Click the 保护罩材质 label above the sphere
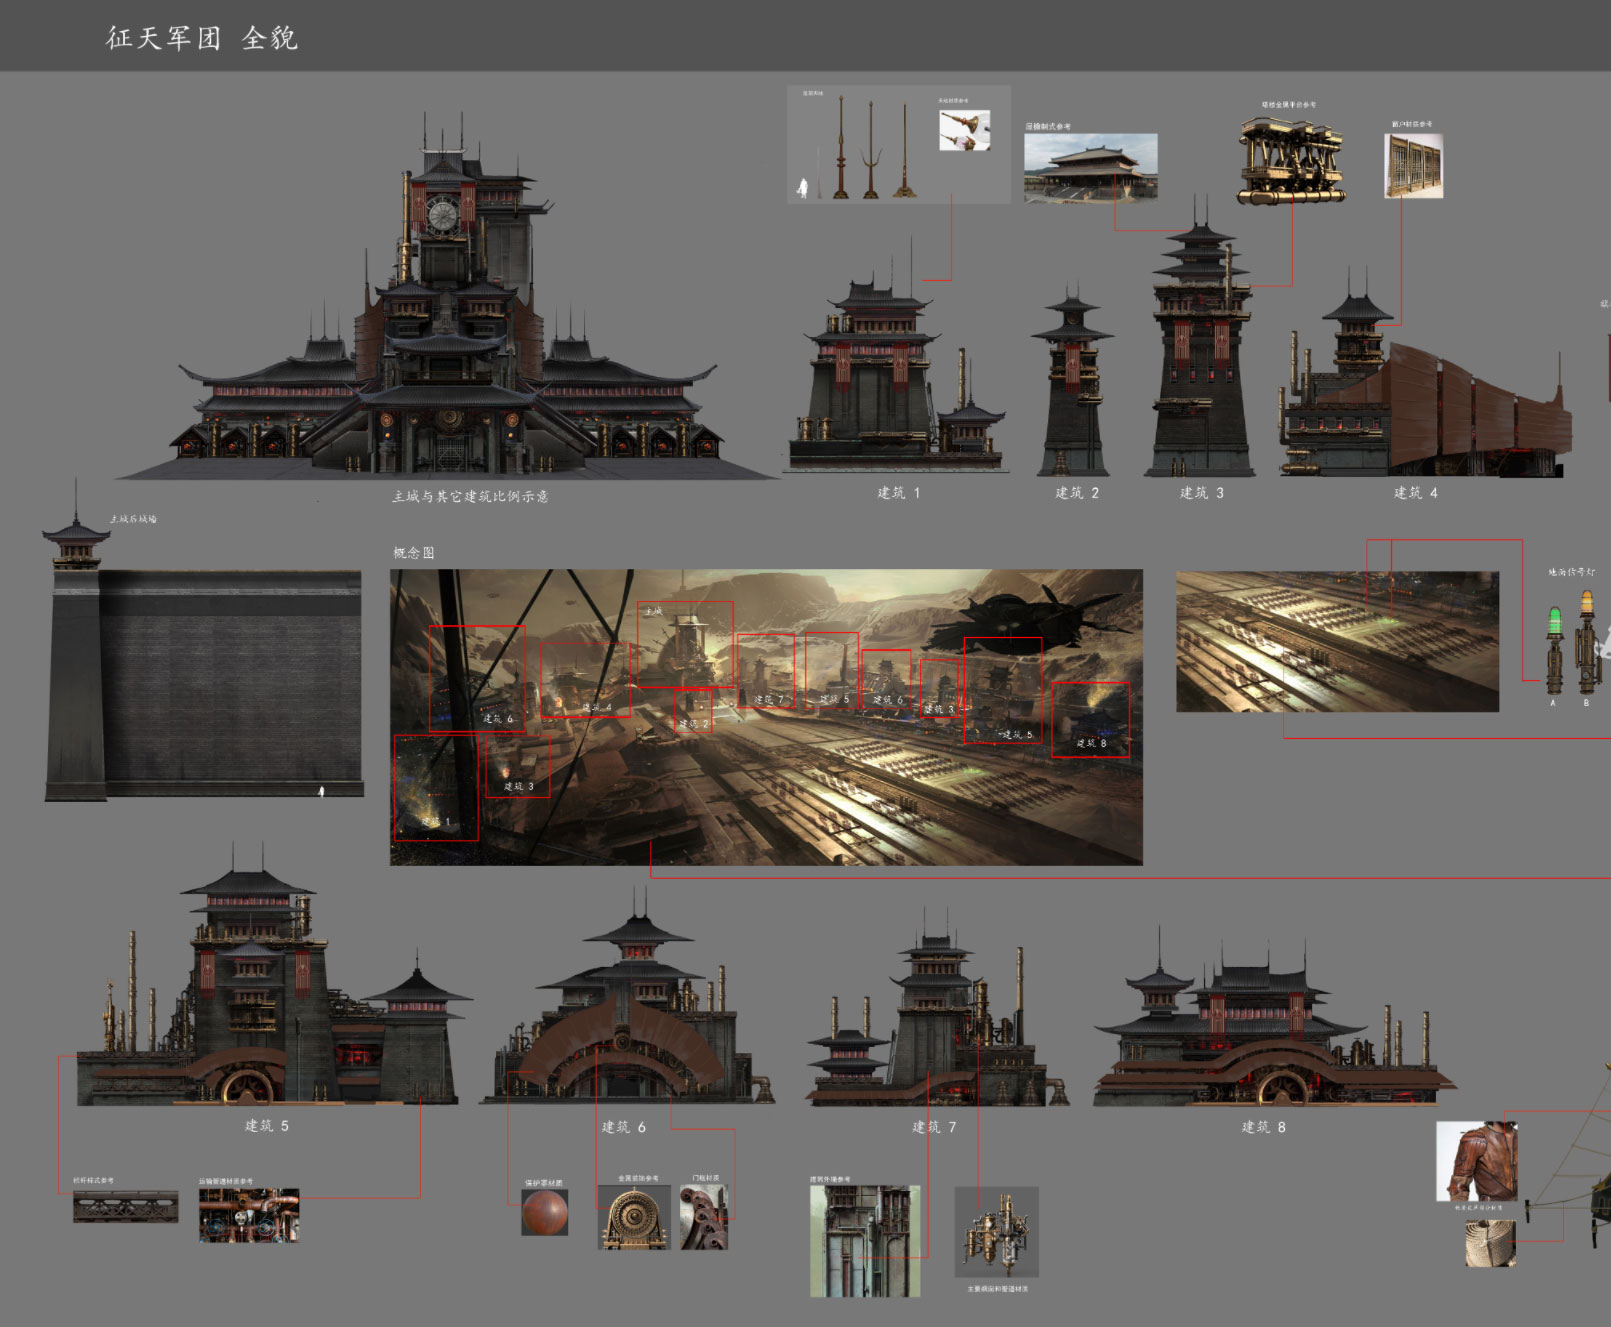Screen dimensions: 1611x1327 pyautogui.click(x=544, y=1183)
